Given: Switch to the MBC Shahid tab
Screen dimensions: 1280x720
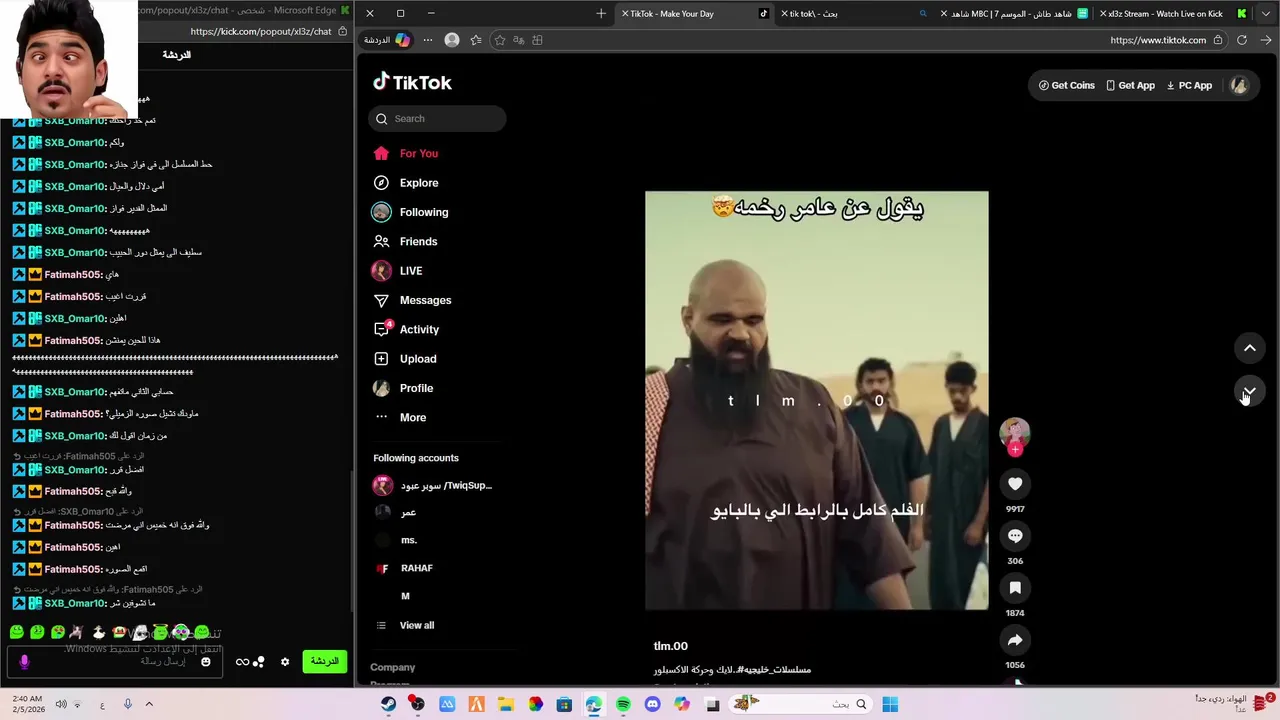Looking at the screenshot, I should (x=1014, y=14).
